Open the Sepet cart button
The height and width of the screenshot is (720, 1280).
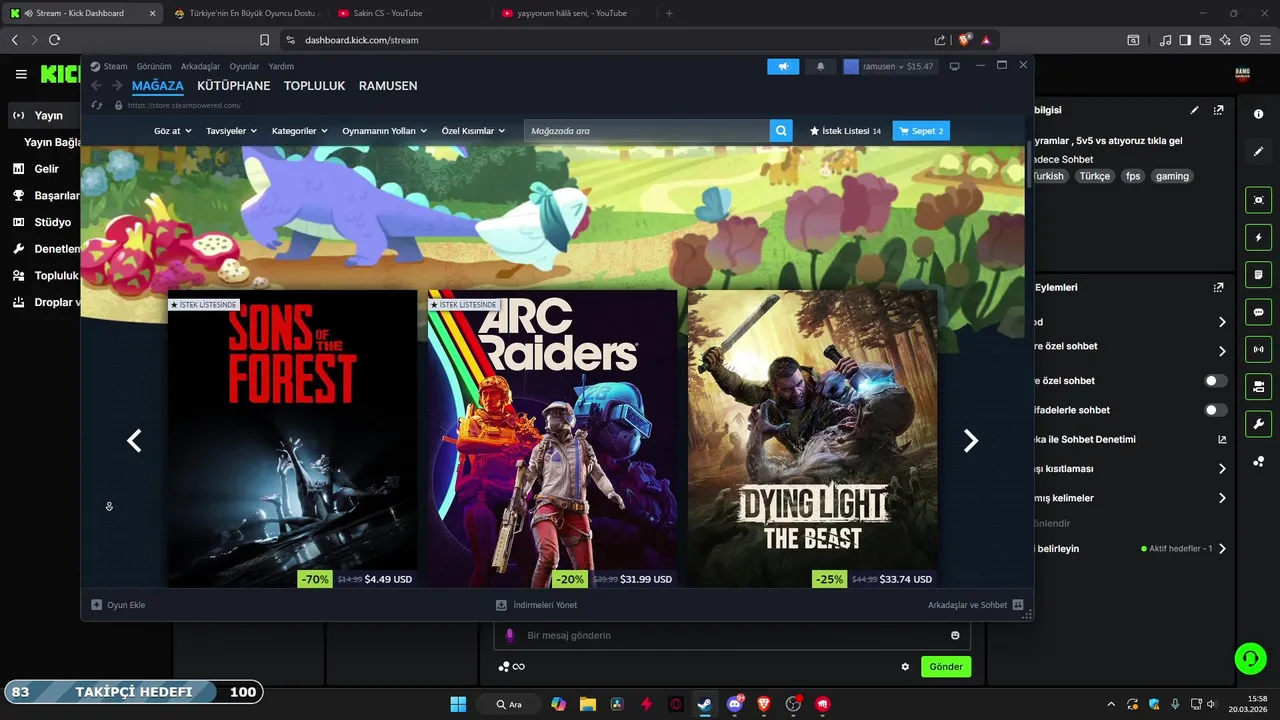tap(920, 131)
